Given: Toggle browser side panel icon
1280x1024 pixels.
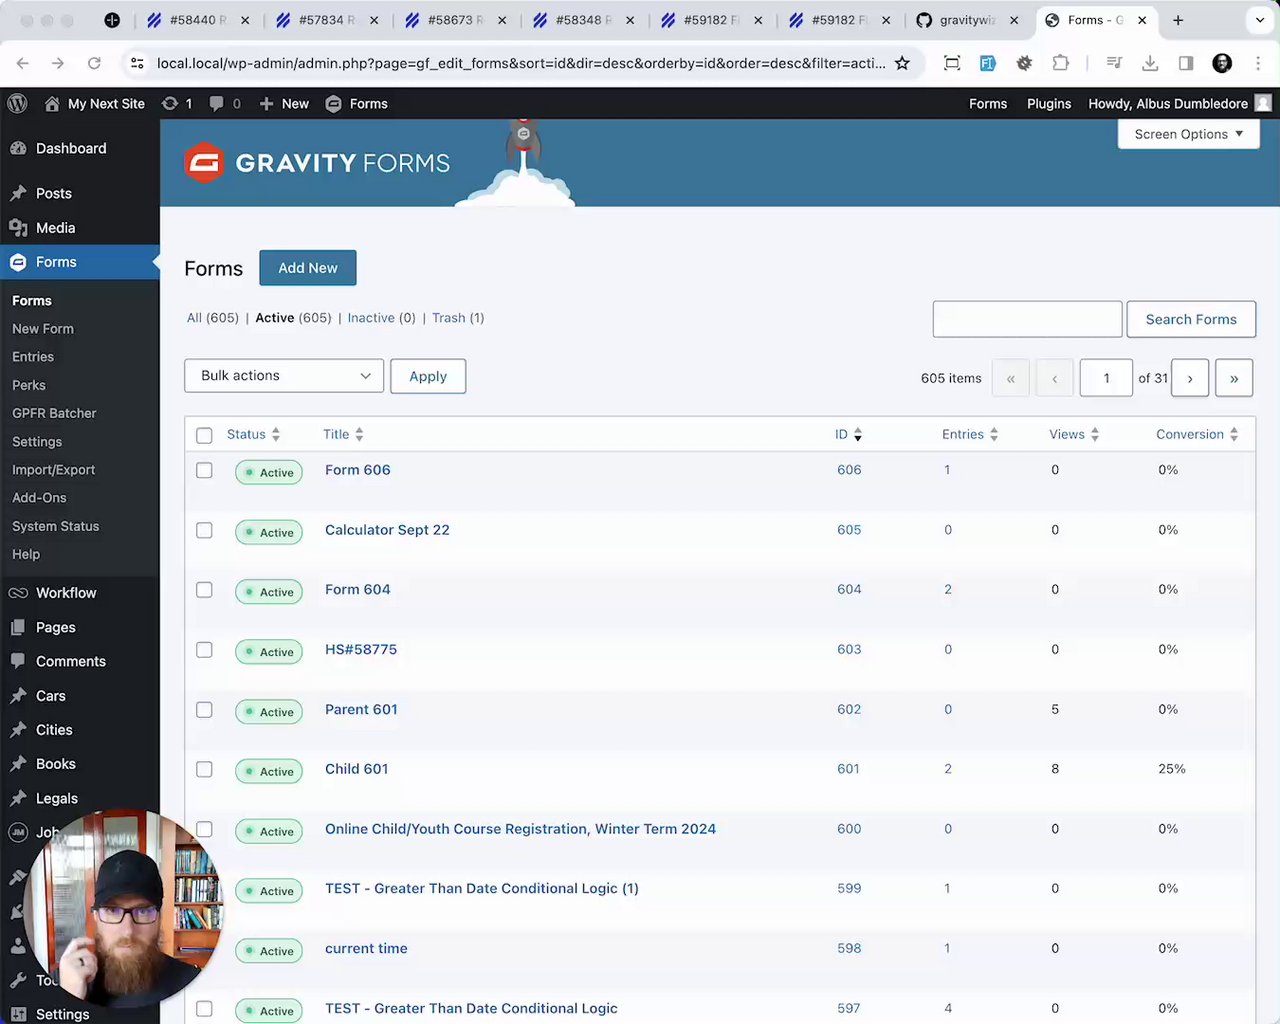Looking at the screenshot, I should 1186,63.
